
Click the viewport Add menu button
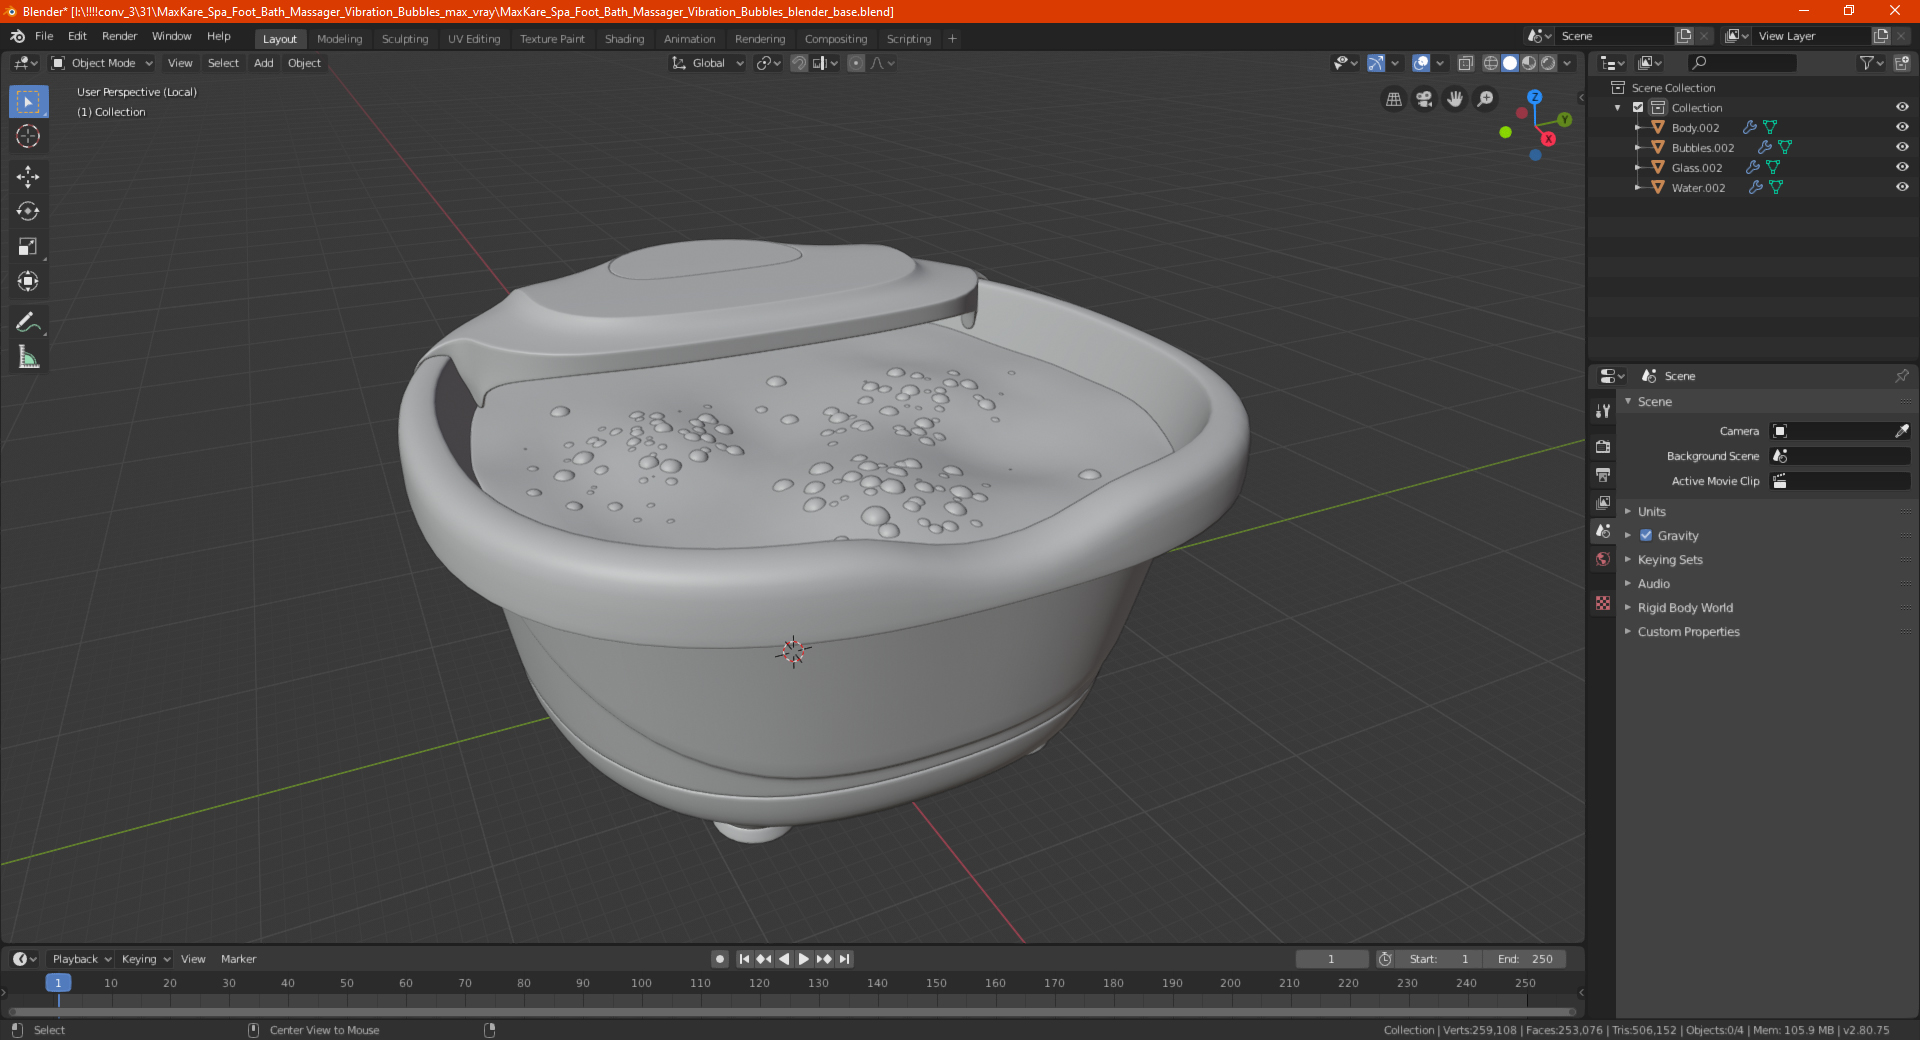click(263, 63)
